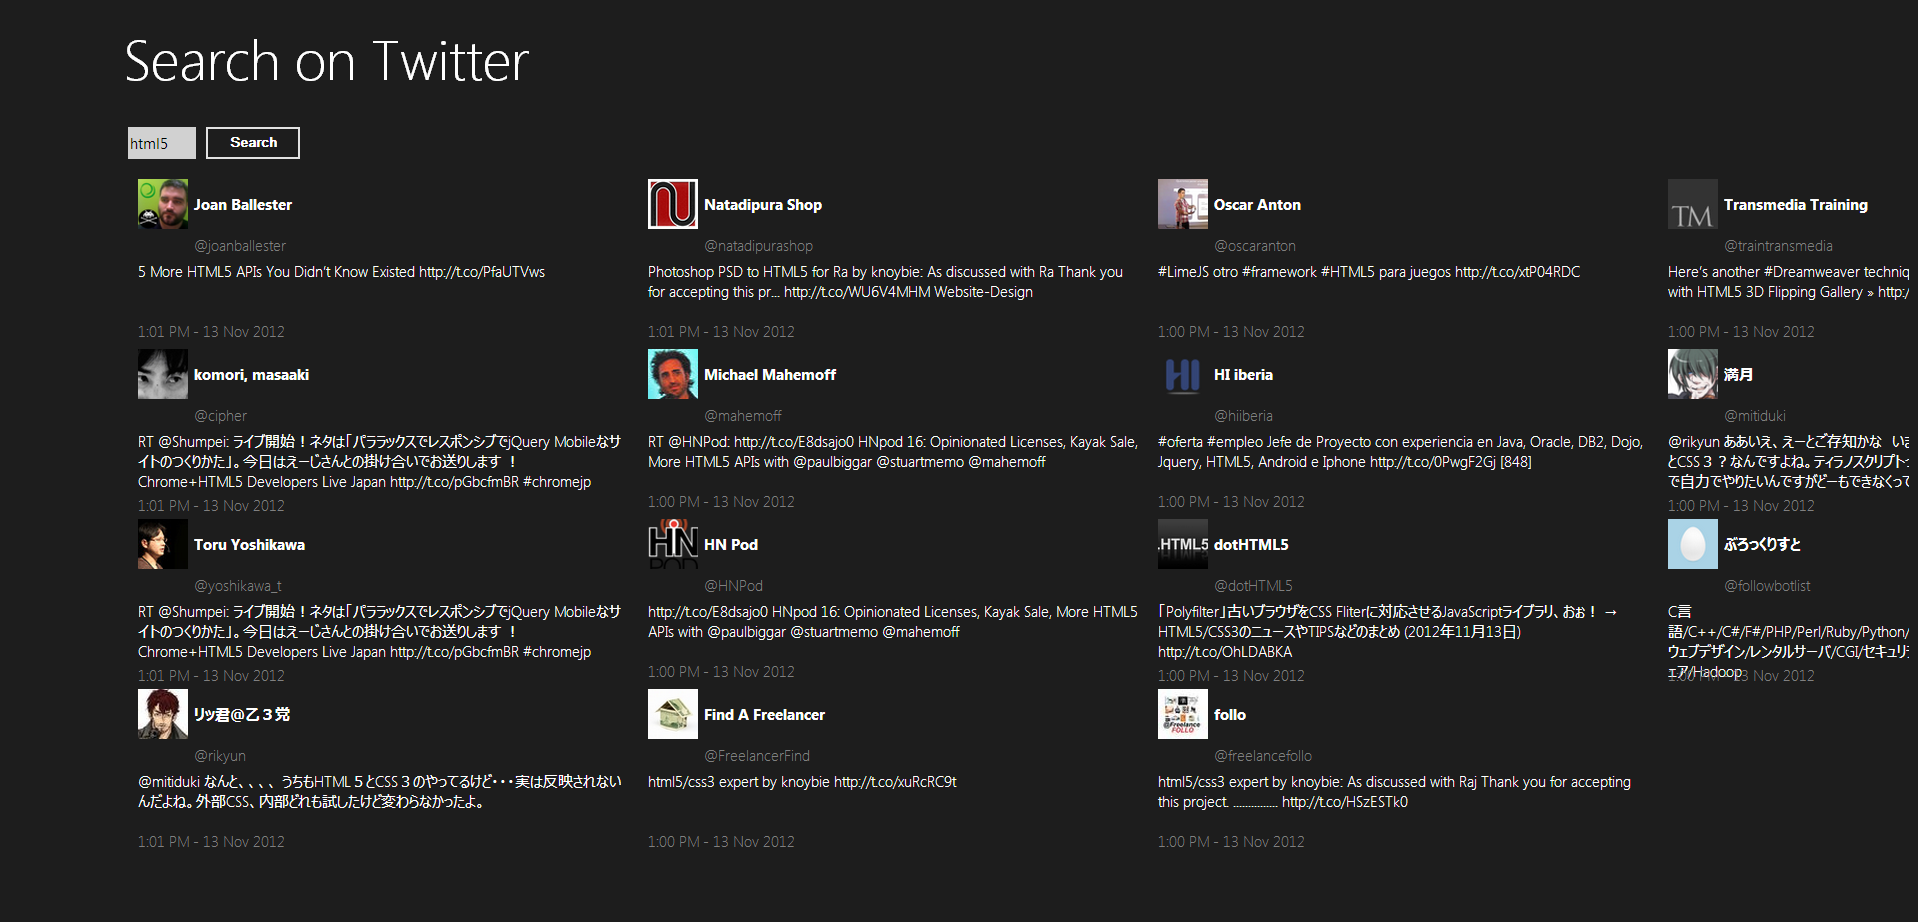Select Oscar Anton's profile picture
The width and height of the screenshot is (1918, 922).
coord(1182,204)
